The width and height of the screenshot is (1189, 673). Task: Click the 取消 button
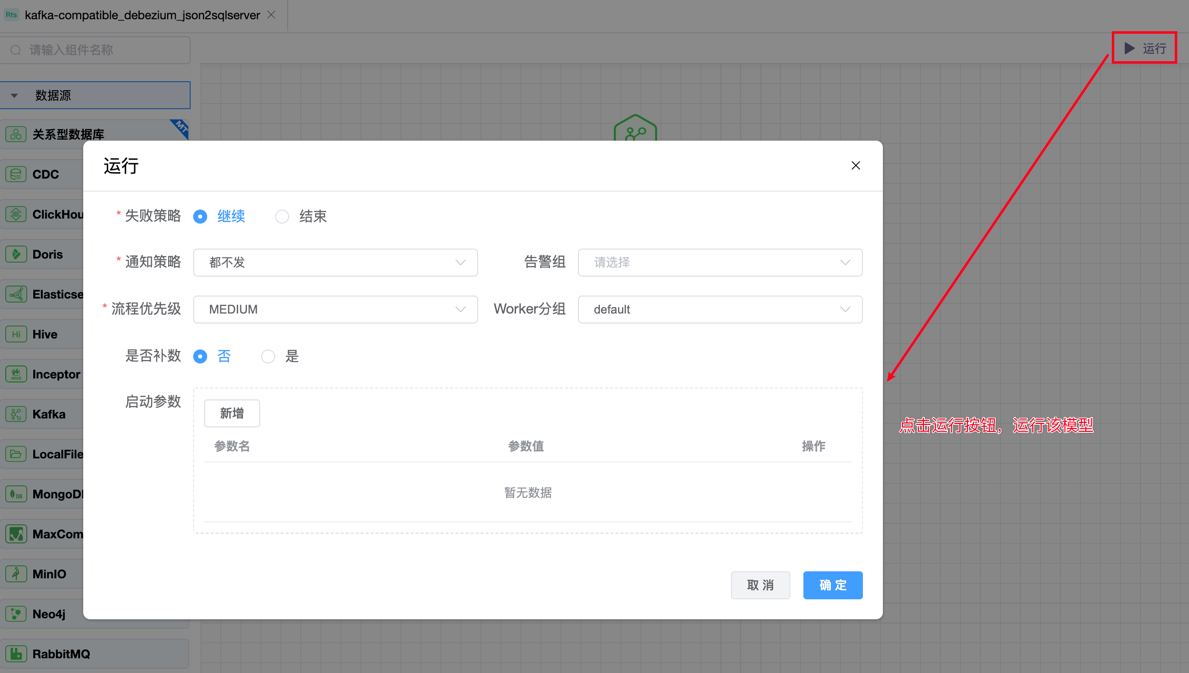(x=760, y=585)
